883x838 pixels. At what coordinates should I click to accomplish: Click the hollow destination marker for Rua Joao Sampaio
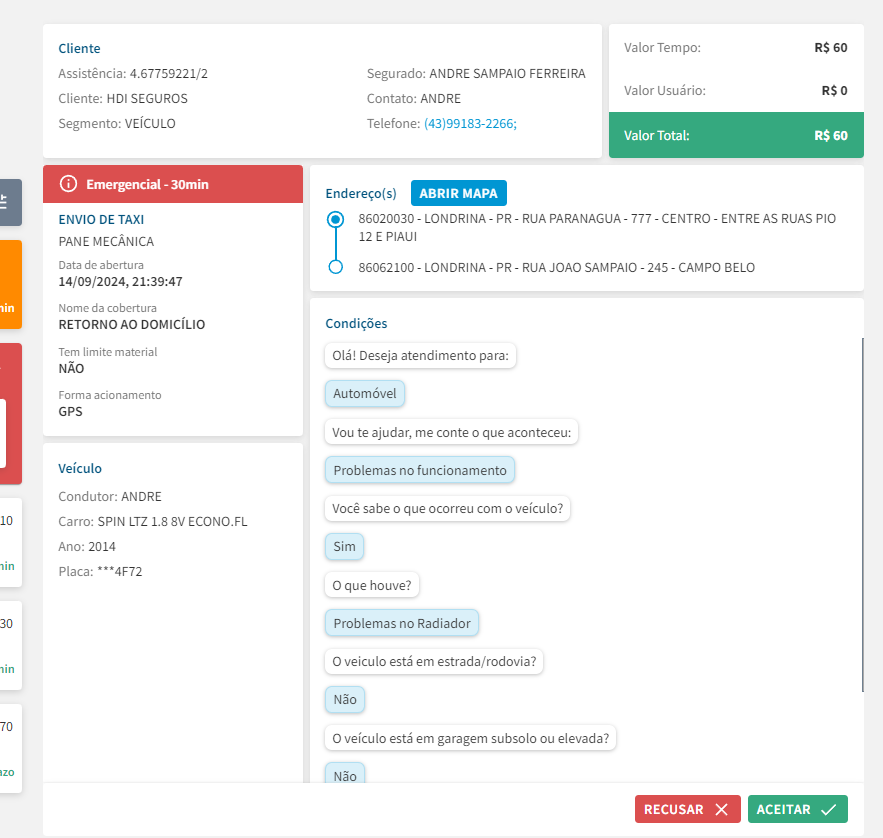tap(336, 267)
